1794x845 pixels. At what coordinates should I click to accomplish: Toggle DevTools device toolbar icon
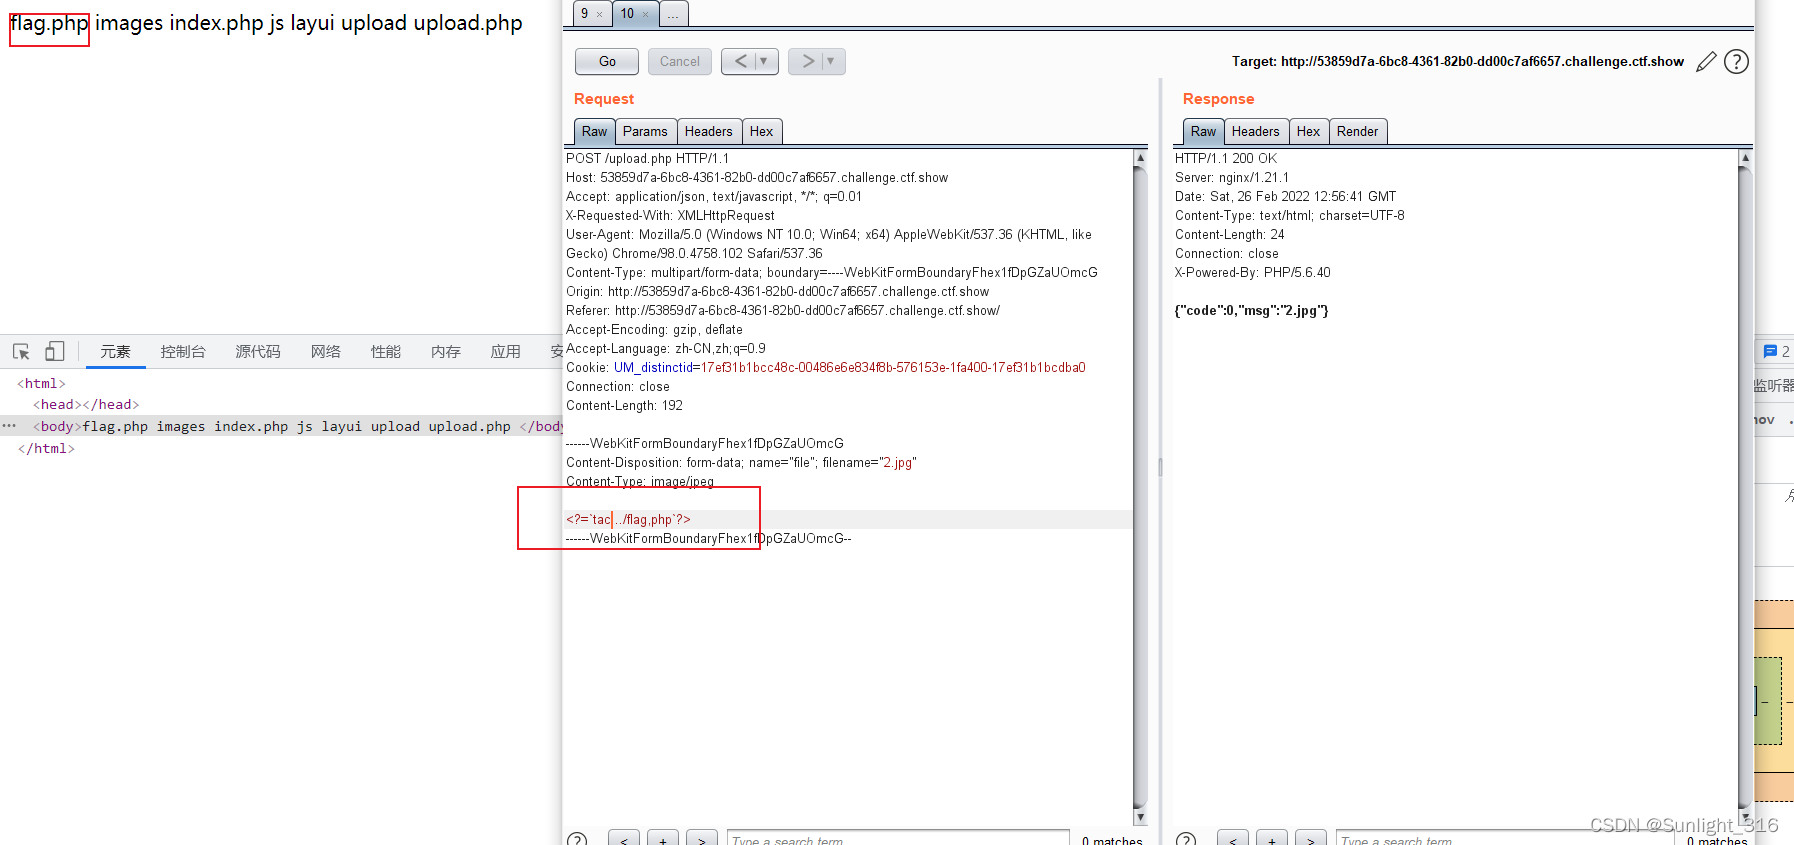55,351
